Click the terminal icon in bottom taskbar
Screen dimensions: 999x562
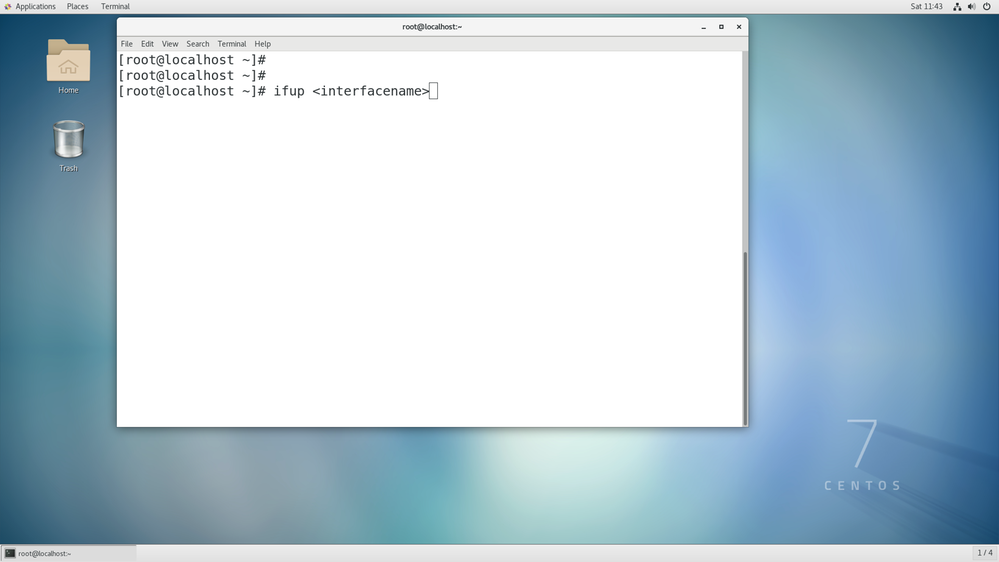point(10,553)
